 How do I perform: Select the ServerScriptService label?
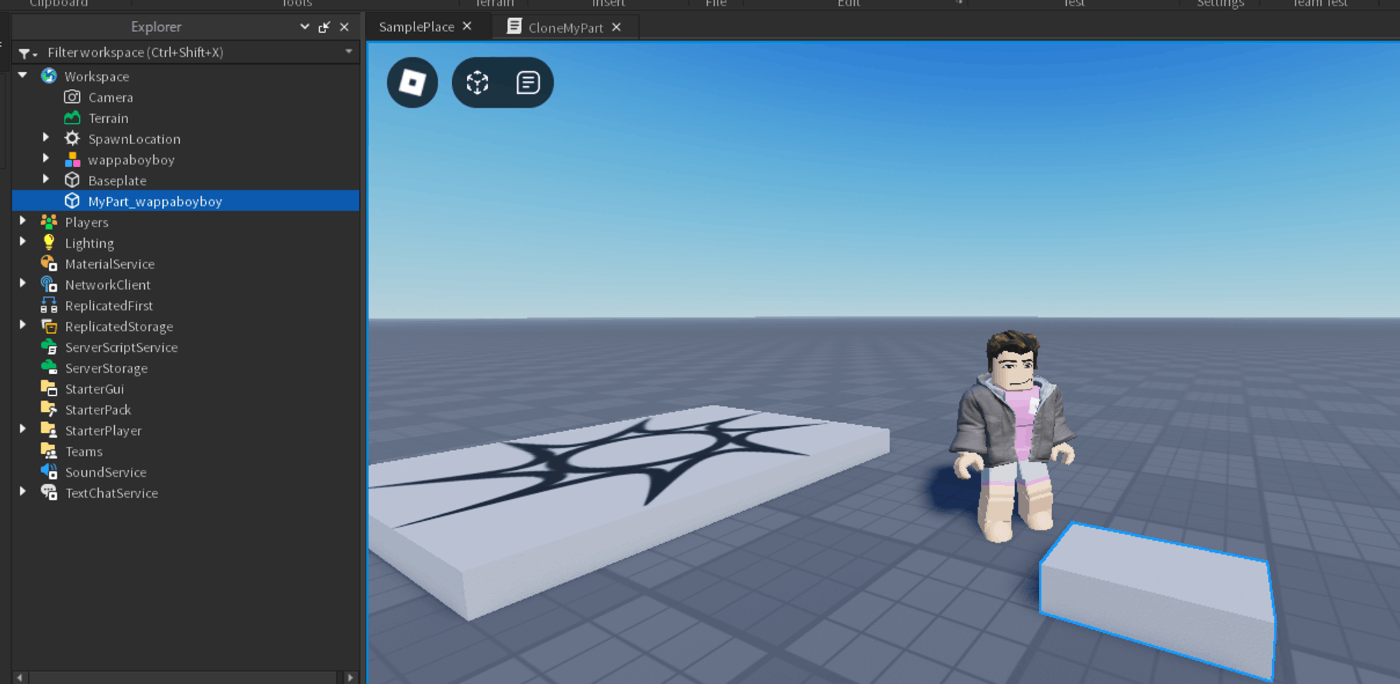coord(121,347)
